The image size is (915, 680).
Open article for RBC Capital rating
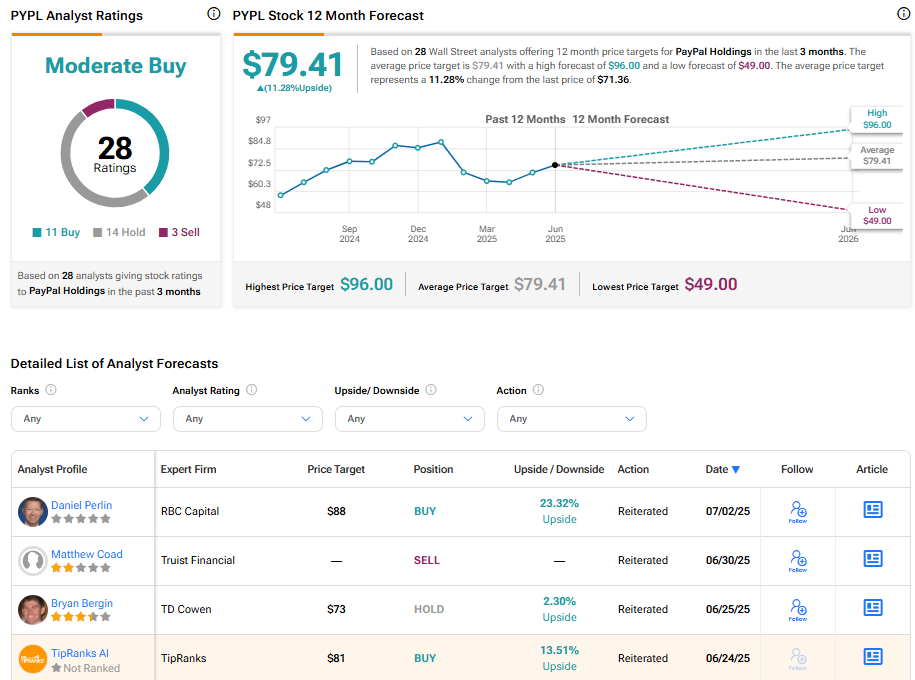coord(872,510)
